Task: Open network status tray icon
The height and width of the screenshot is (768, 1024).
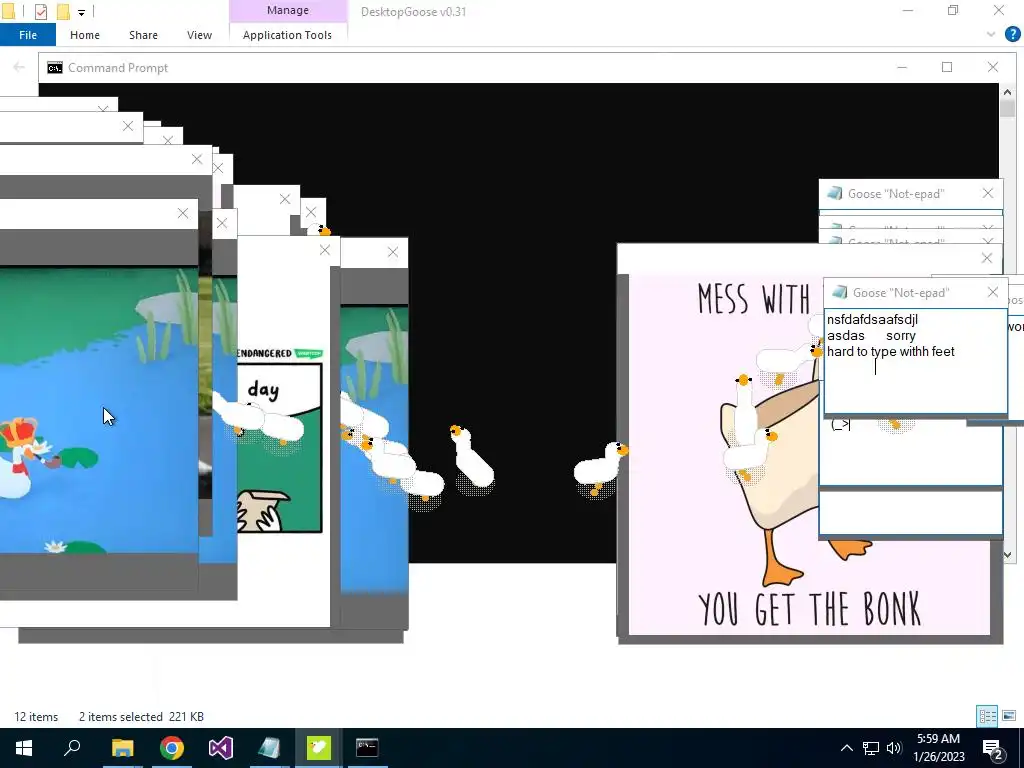Action: point(871,748)
